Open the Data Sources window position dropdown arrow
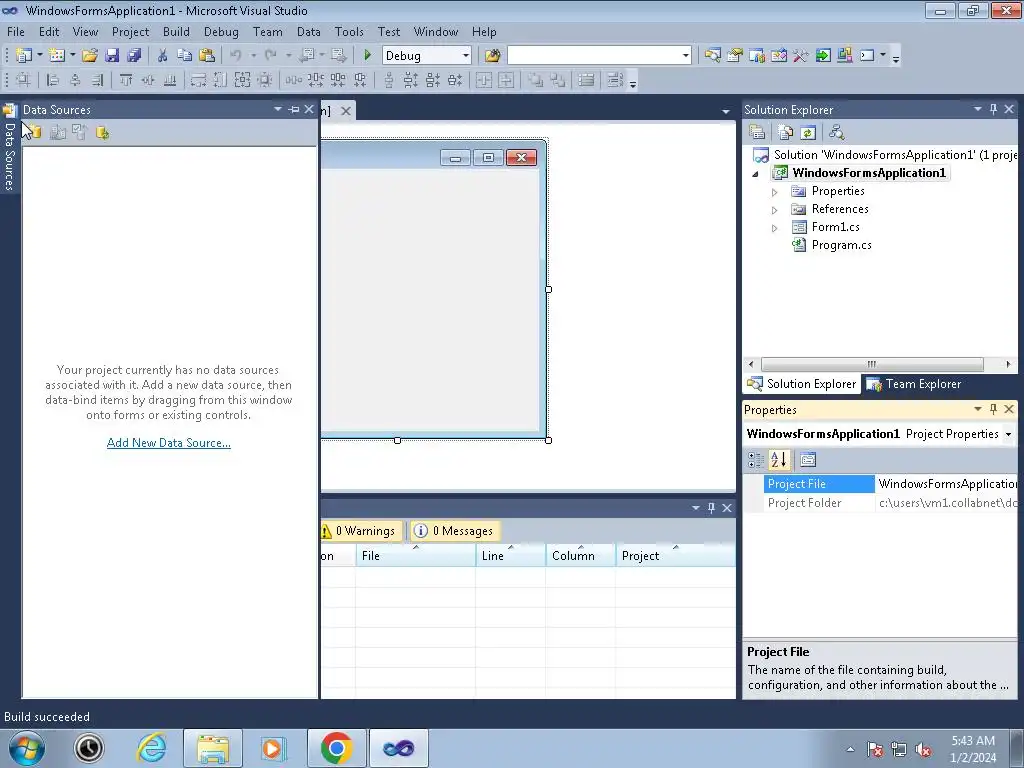Viewport: 1024px width, 768px height. (x=278, y=109)
